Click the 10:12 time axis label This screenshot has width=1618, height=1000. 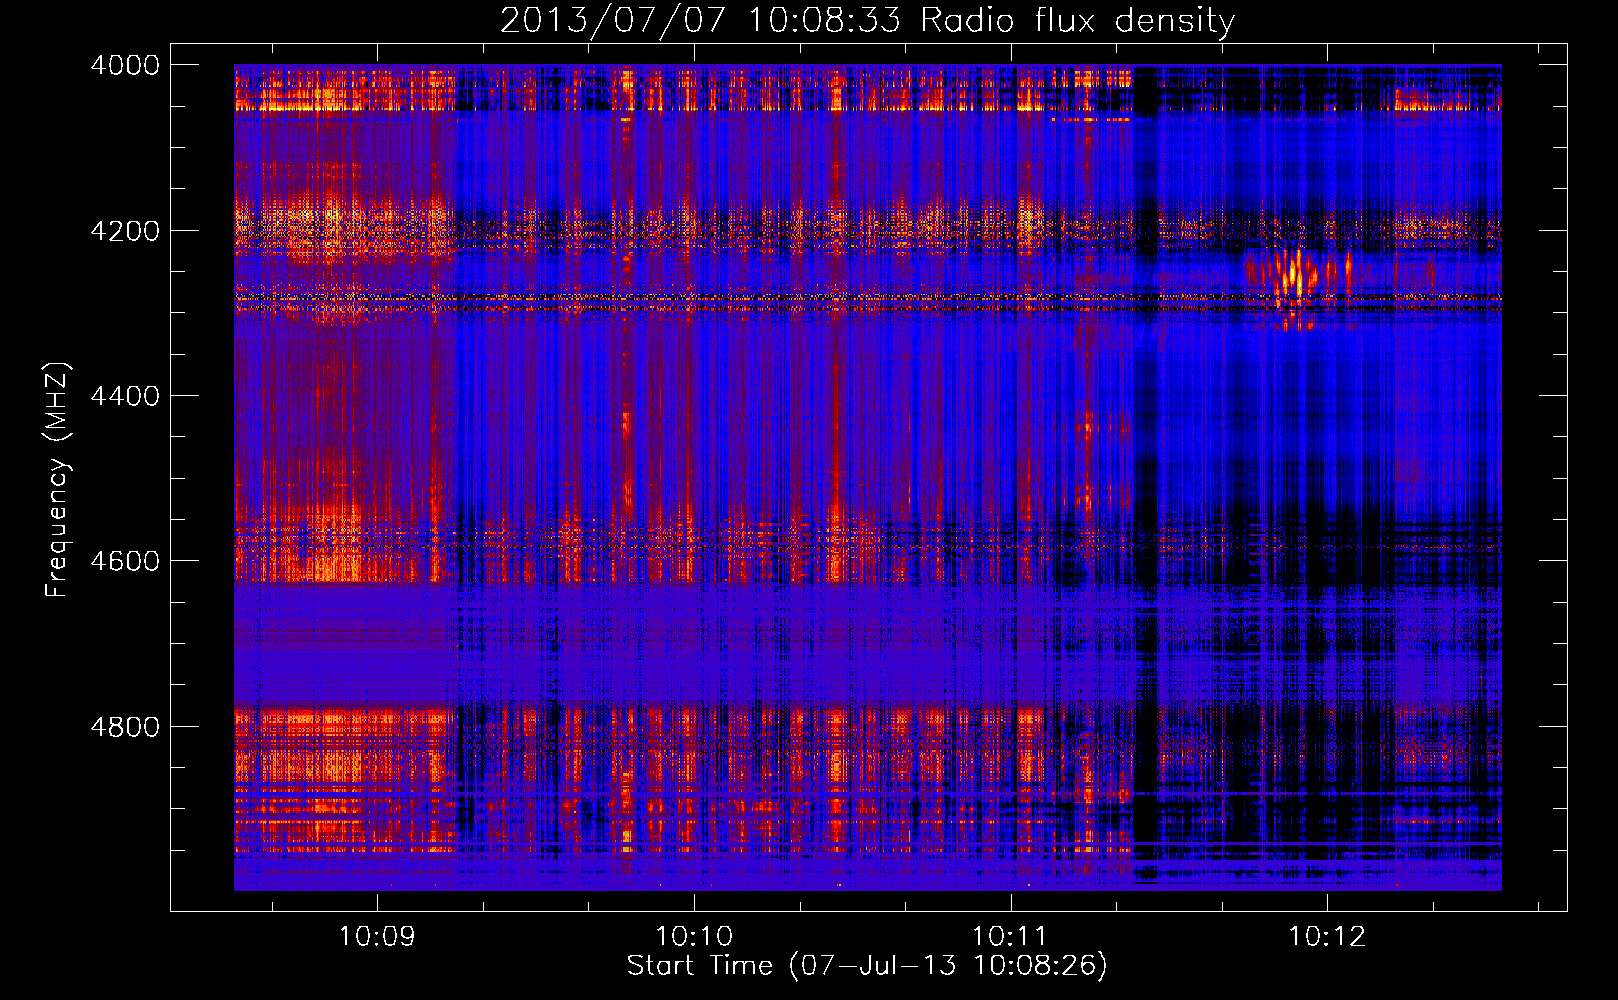[x=1326, y=937]
